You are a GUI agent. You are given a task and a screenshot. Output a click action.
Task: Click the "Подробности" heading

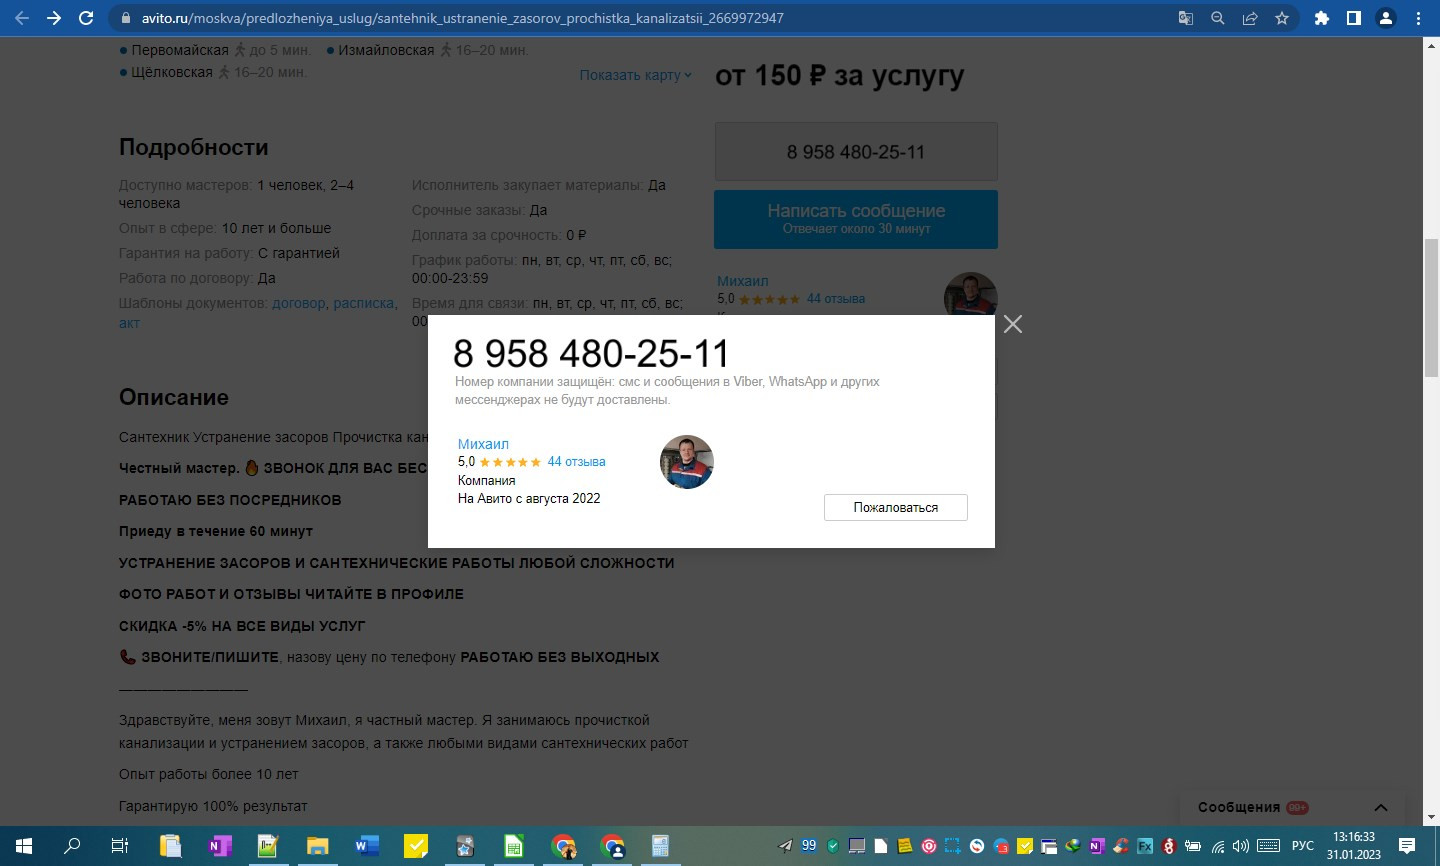pos(194,147)
